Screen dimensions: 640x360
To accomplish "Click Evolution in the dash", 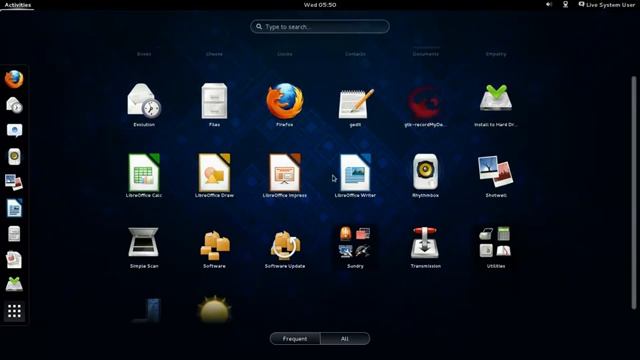I will pyautogui.click(x=14, y=105).
